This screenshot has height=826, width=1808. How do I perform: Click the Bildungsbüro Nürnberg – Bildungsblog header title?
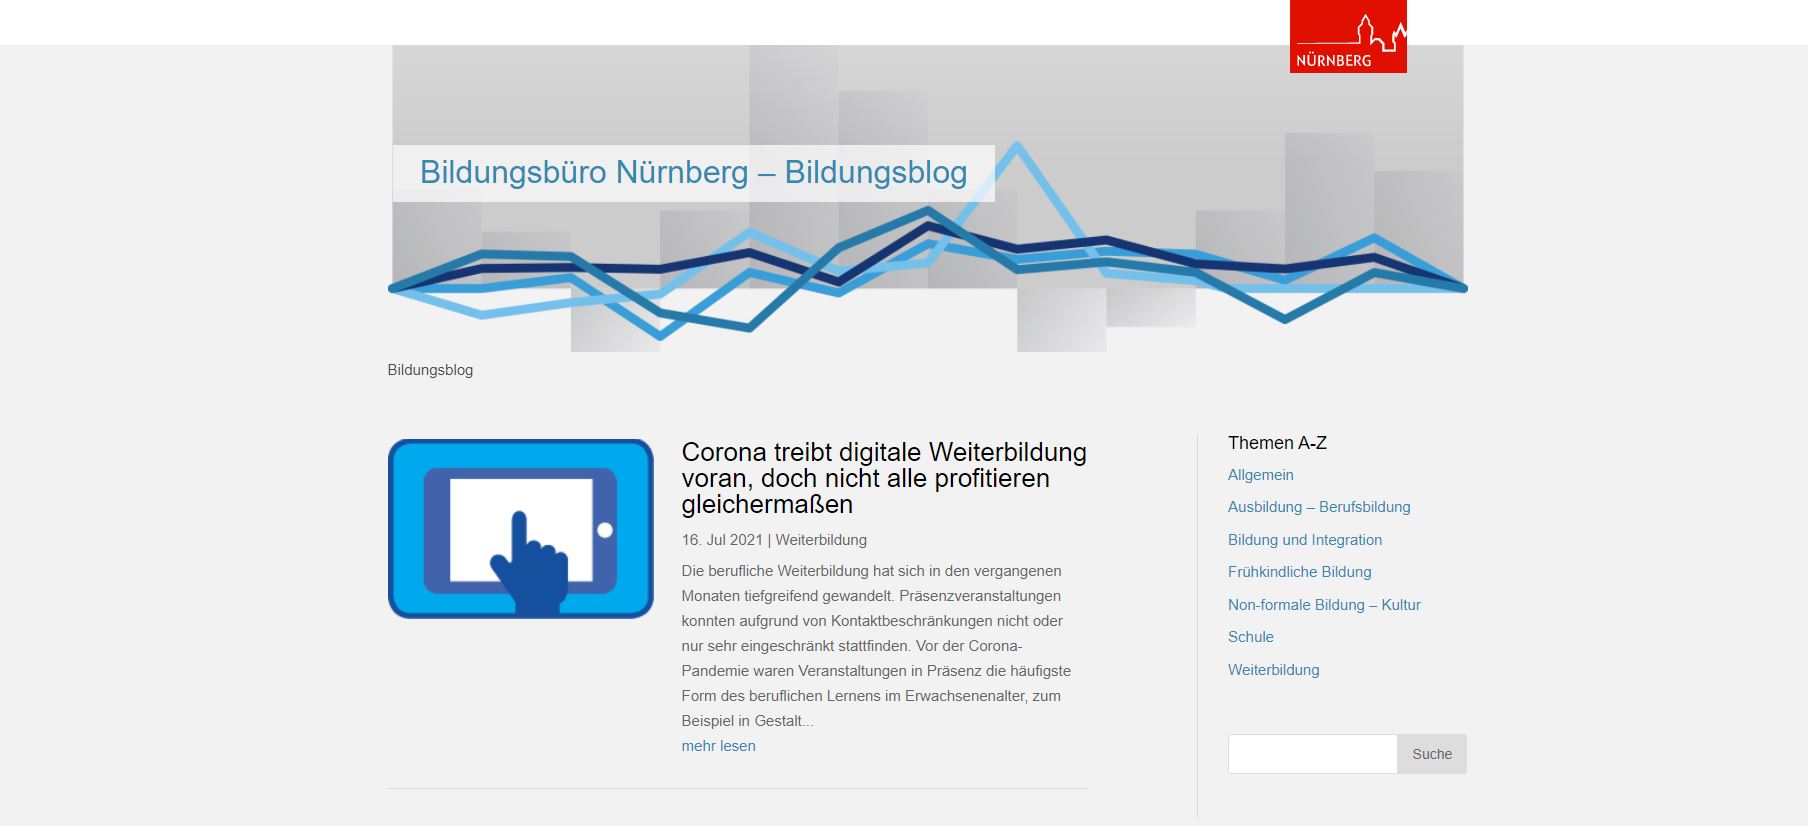pyautogui.click(x=693, y=173)
